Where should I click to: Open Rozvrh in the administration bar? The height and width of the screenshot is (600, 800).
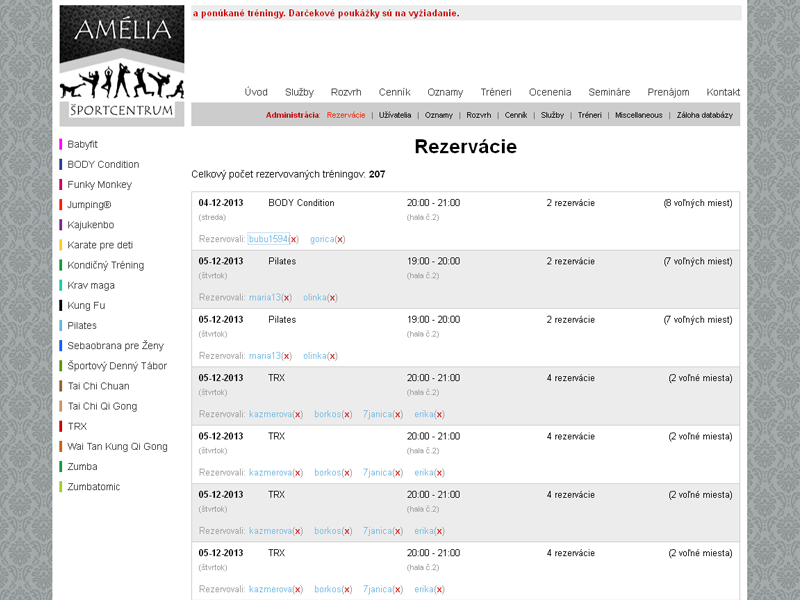coord(479,115)
